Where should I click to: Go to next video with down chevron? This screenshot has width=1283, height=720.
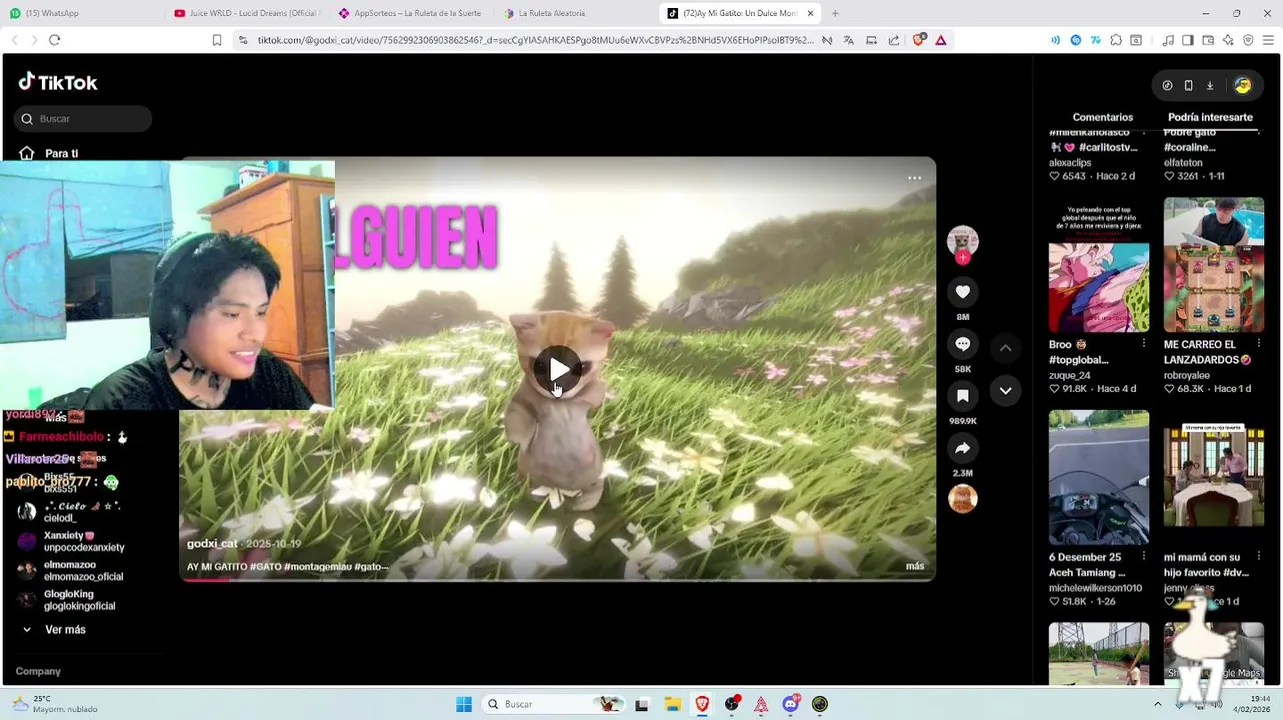tap(1005, 391)
